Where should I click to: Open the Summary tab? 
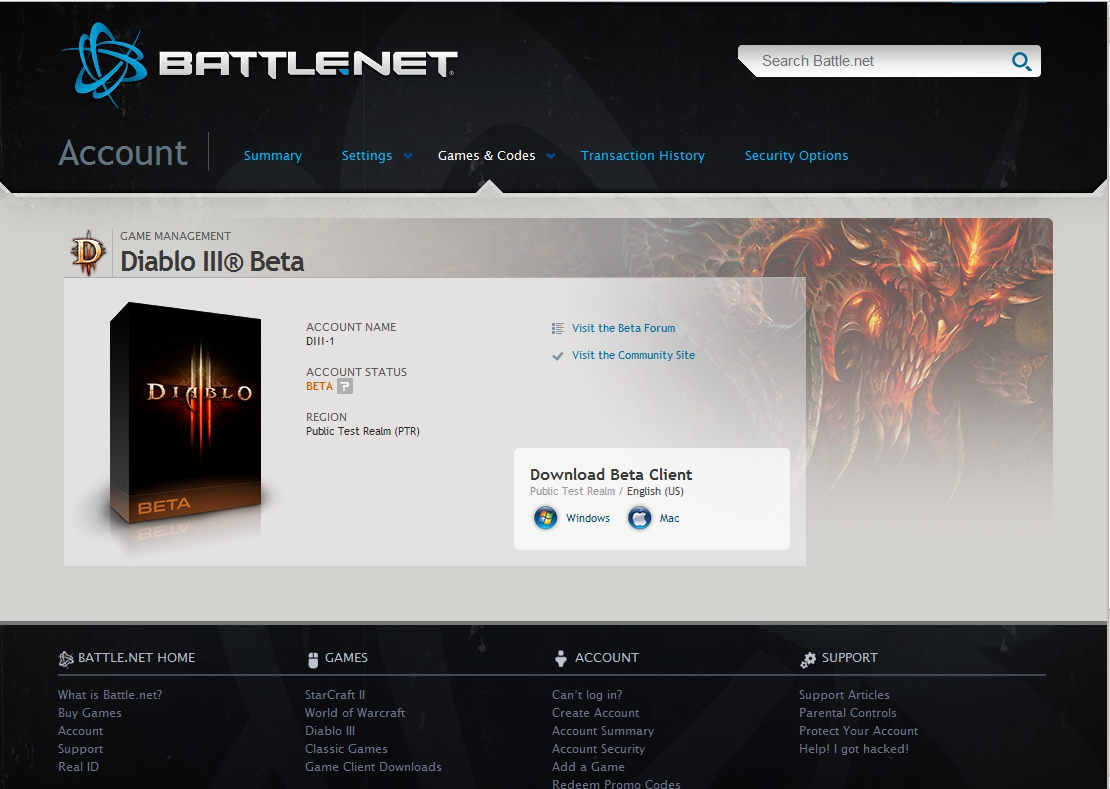[x=273, y=156]
